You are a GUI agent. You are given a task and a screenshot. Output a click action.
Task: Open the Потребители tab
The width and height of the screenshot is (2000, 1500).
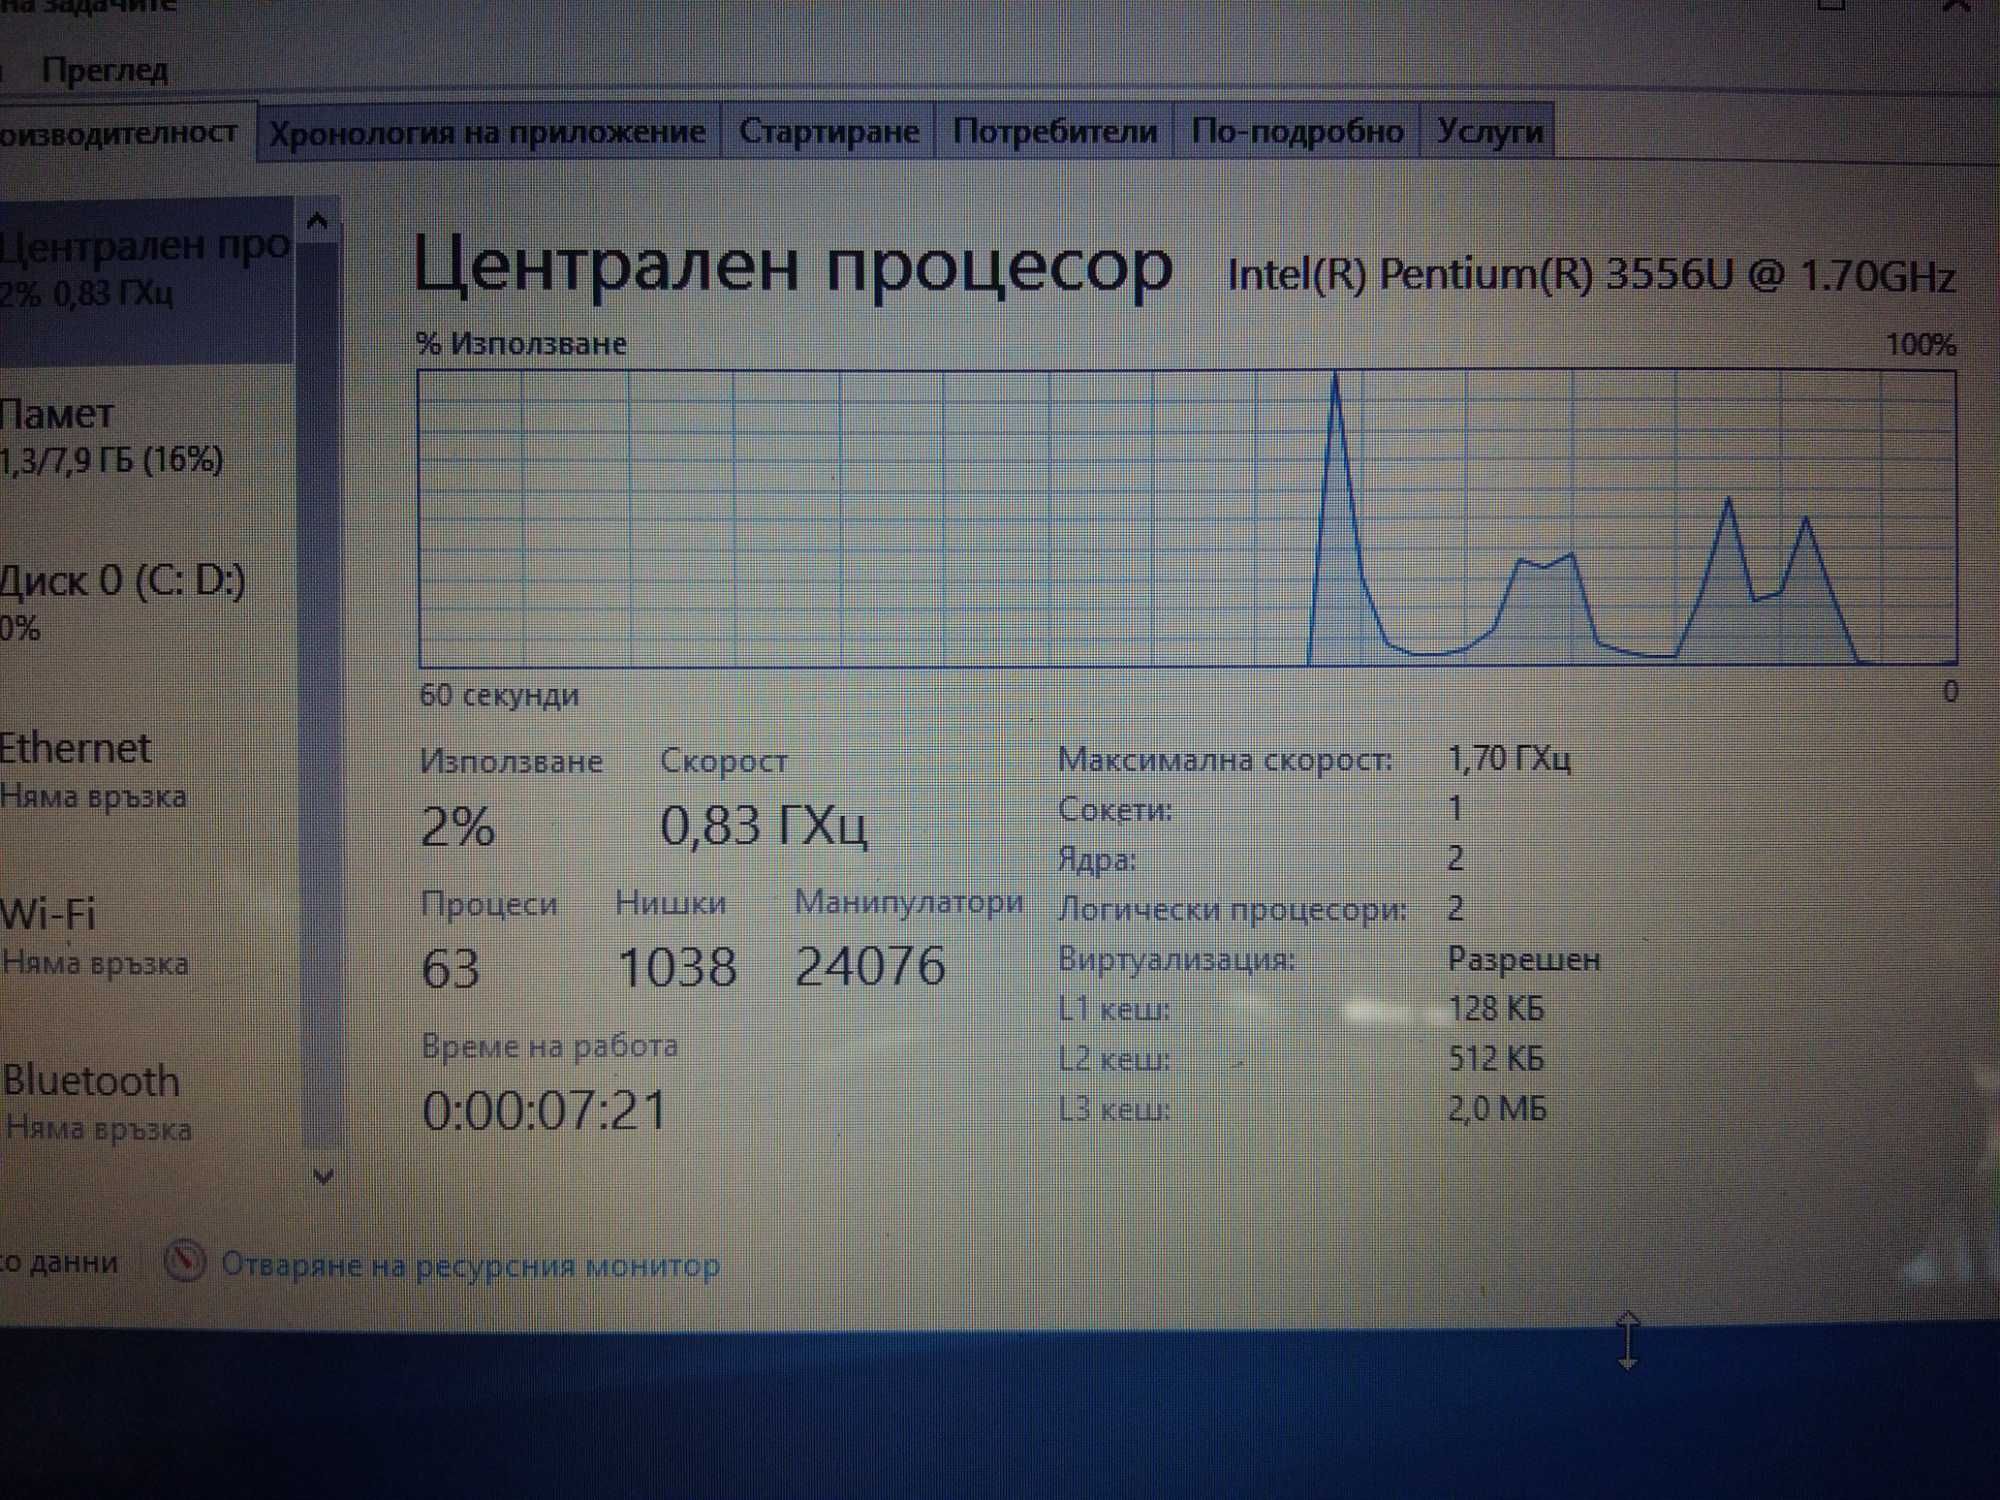coord(1054,130)
